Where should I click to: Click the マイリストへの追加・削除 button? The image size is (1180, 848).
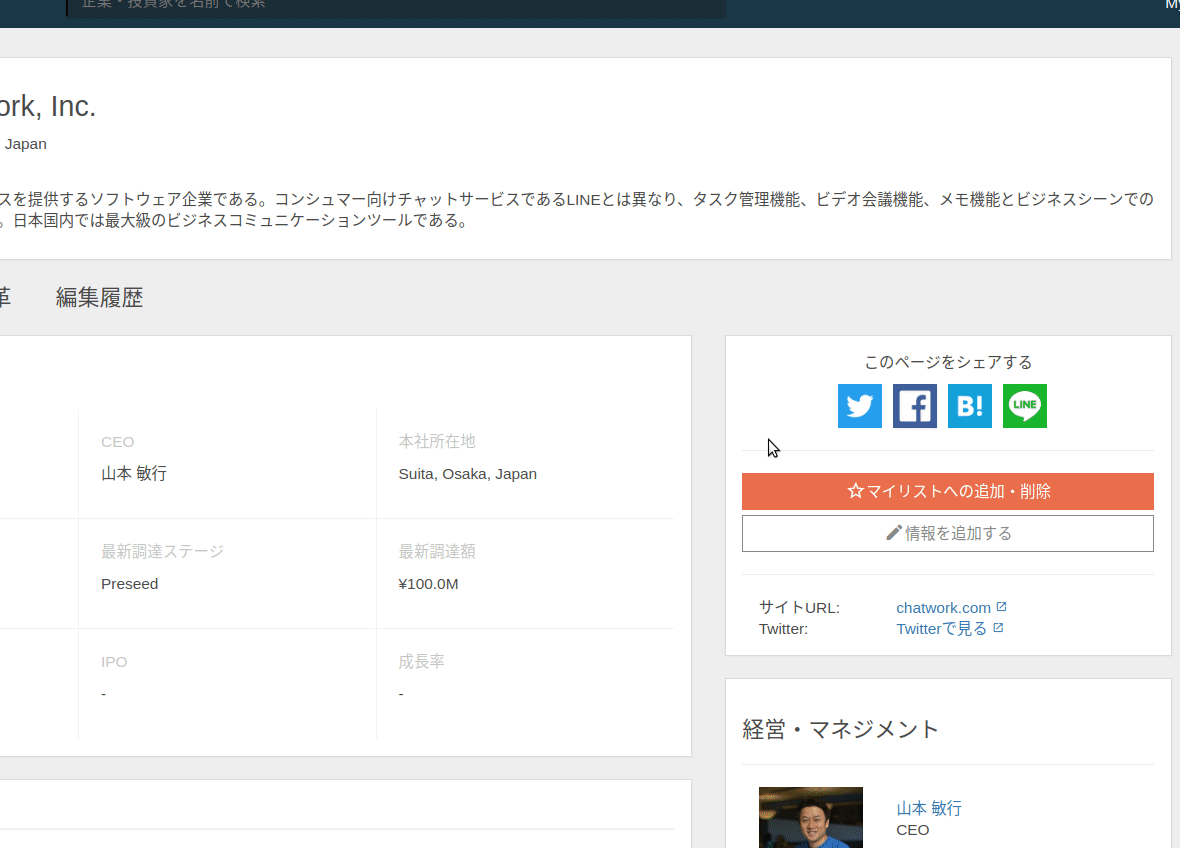tap(947, 491)
